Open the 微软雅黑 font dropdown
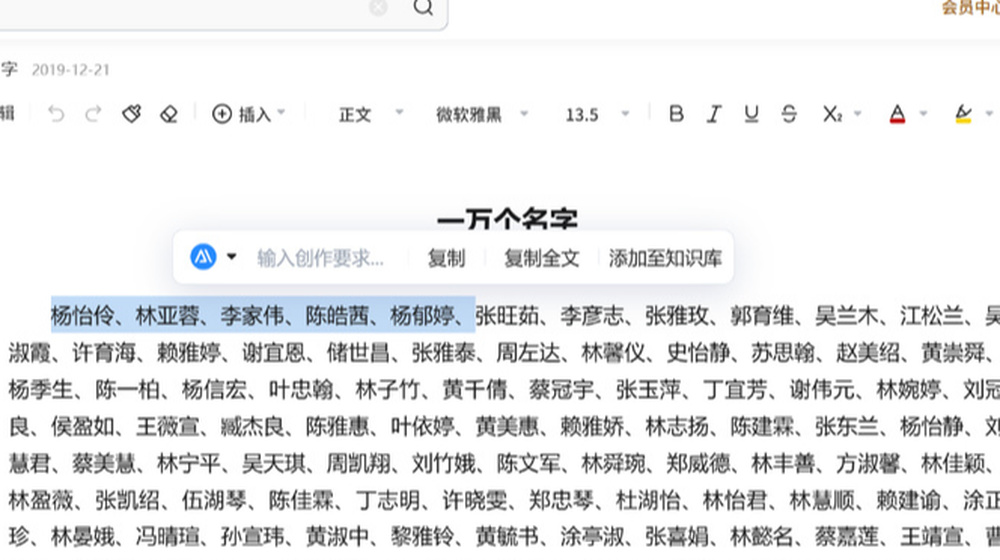Viewport: 1000px width, 560px height. coord(481,114)
